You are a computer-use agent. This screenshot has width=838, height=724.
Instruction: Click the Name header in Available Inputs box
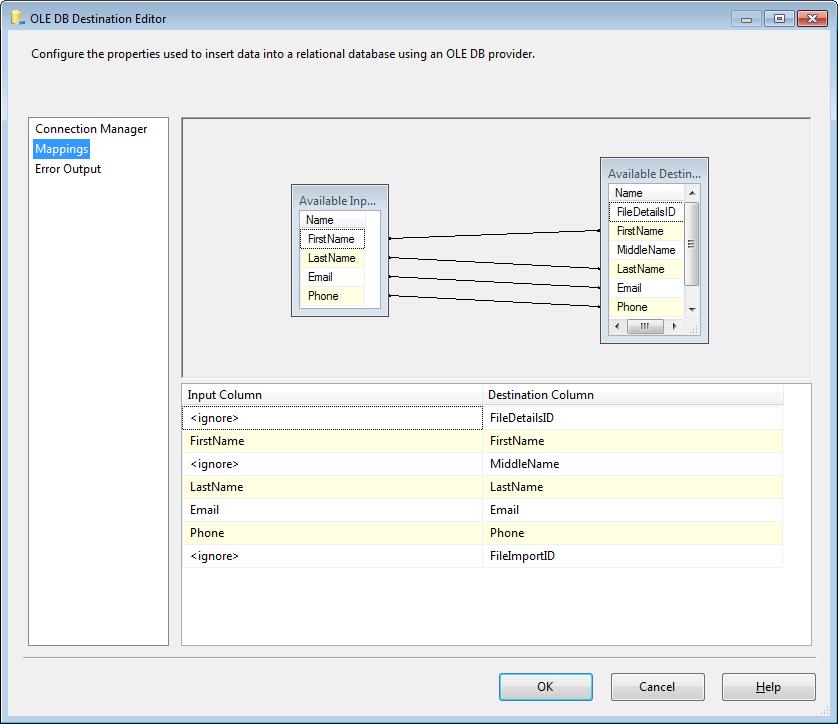[332, 220]
